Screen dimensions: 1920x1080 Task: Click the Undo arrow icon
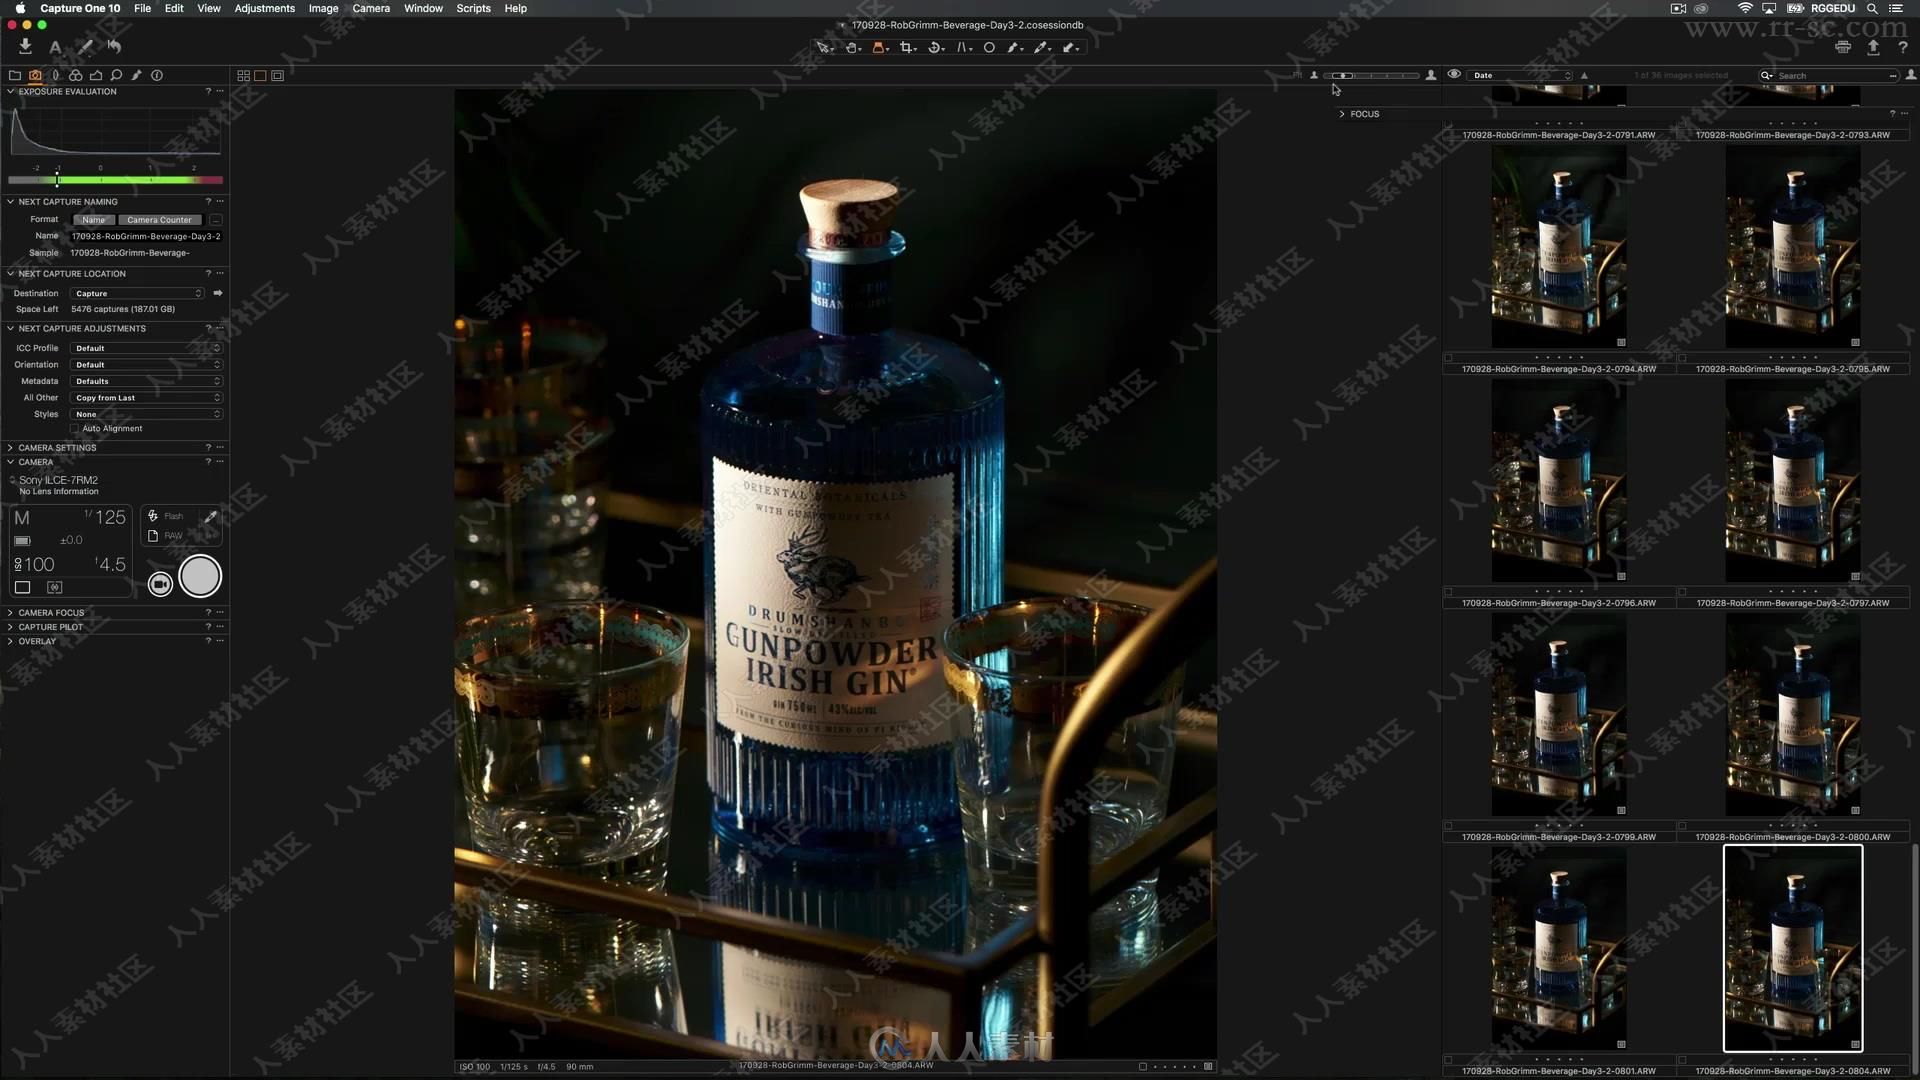pyautogui.click(x=114, y=46)
